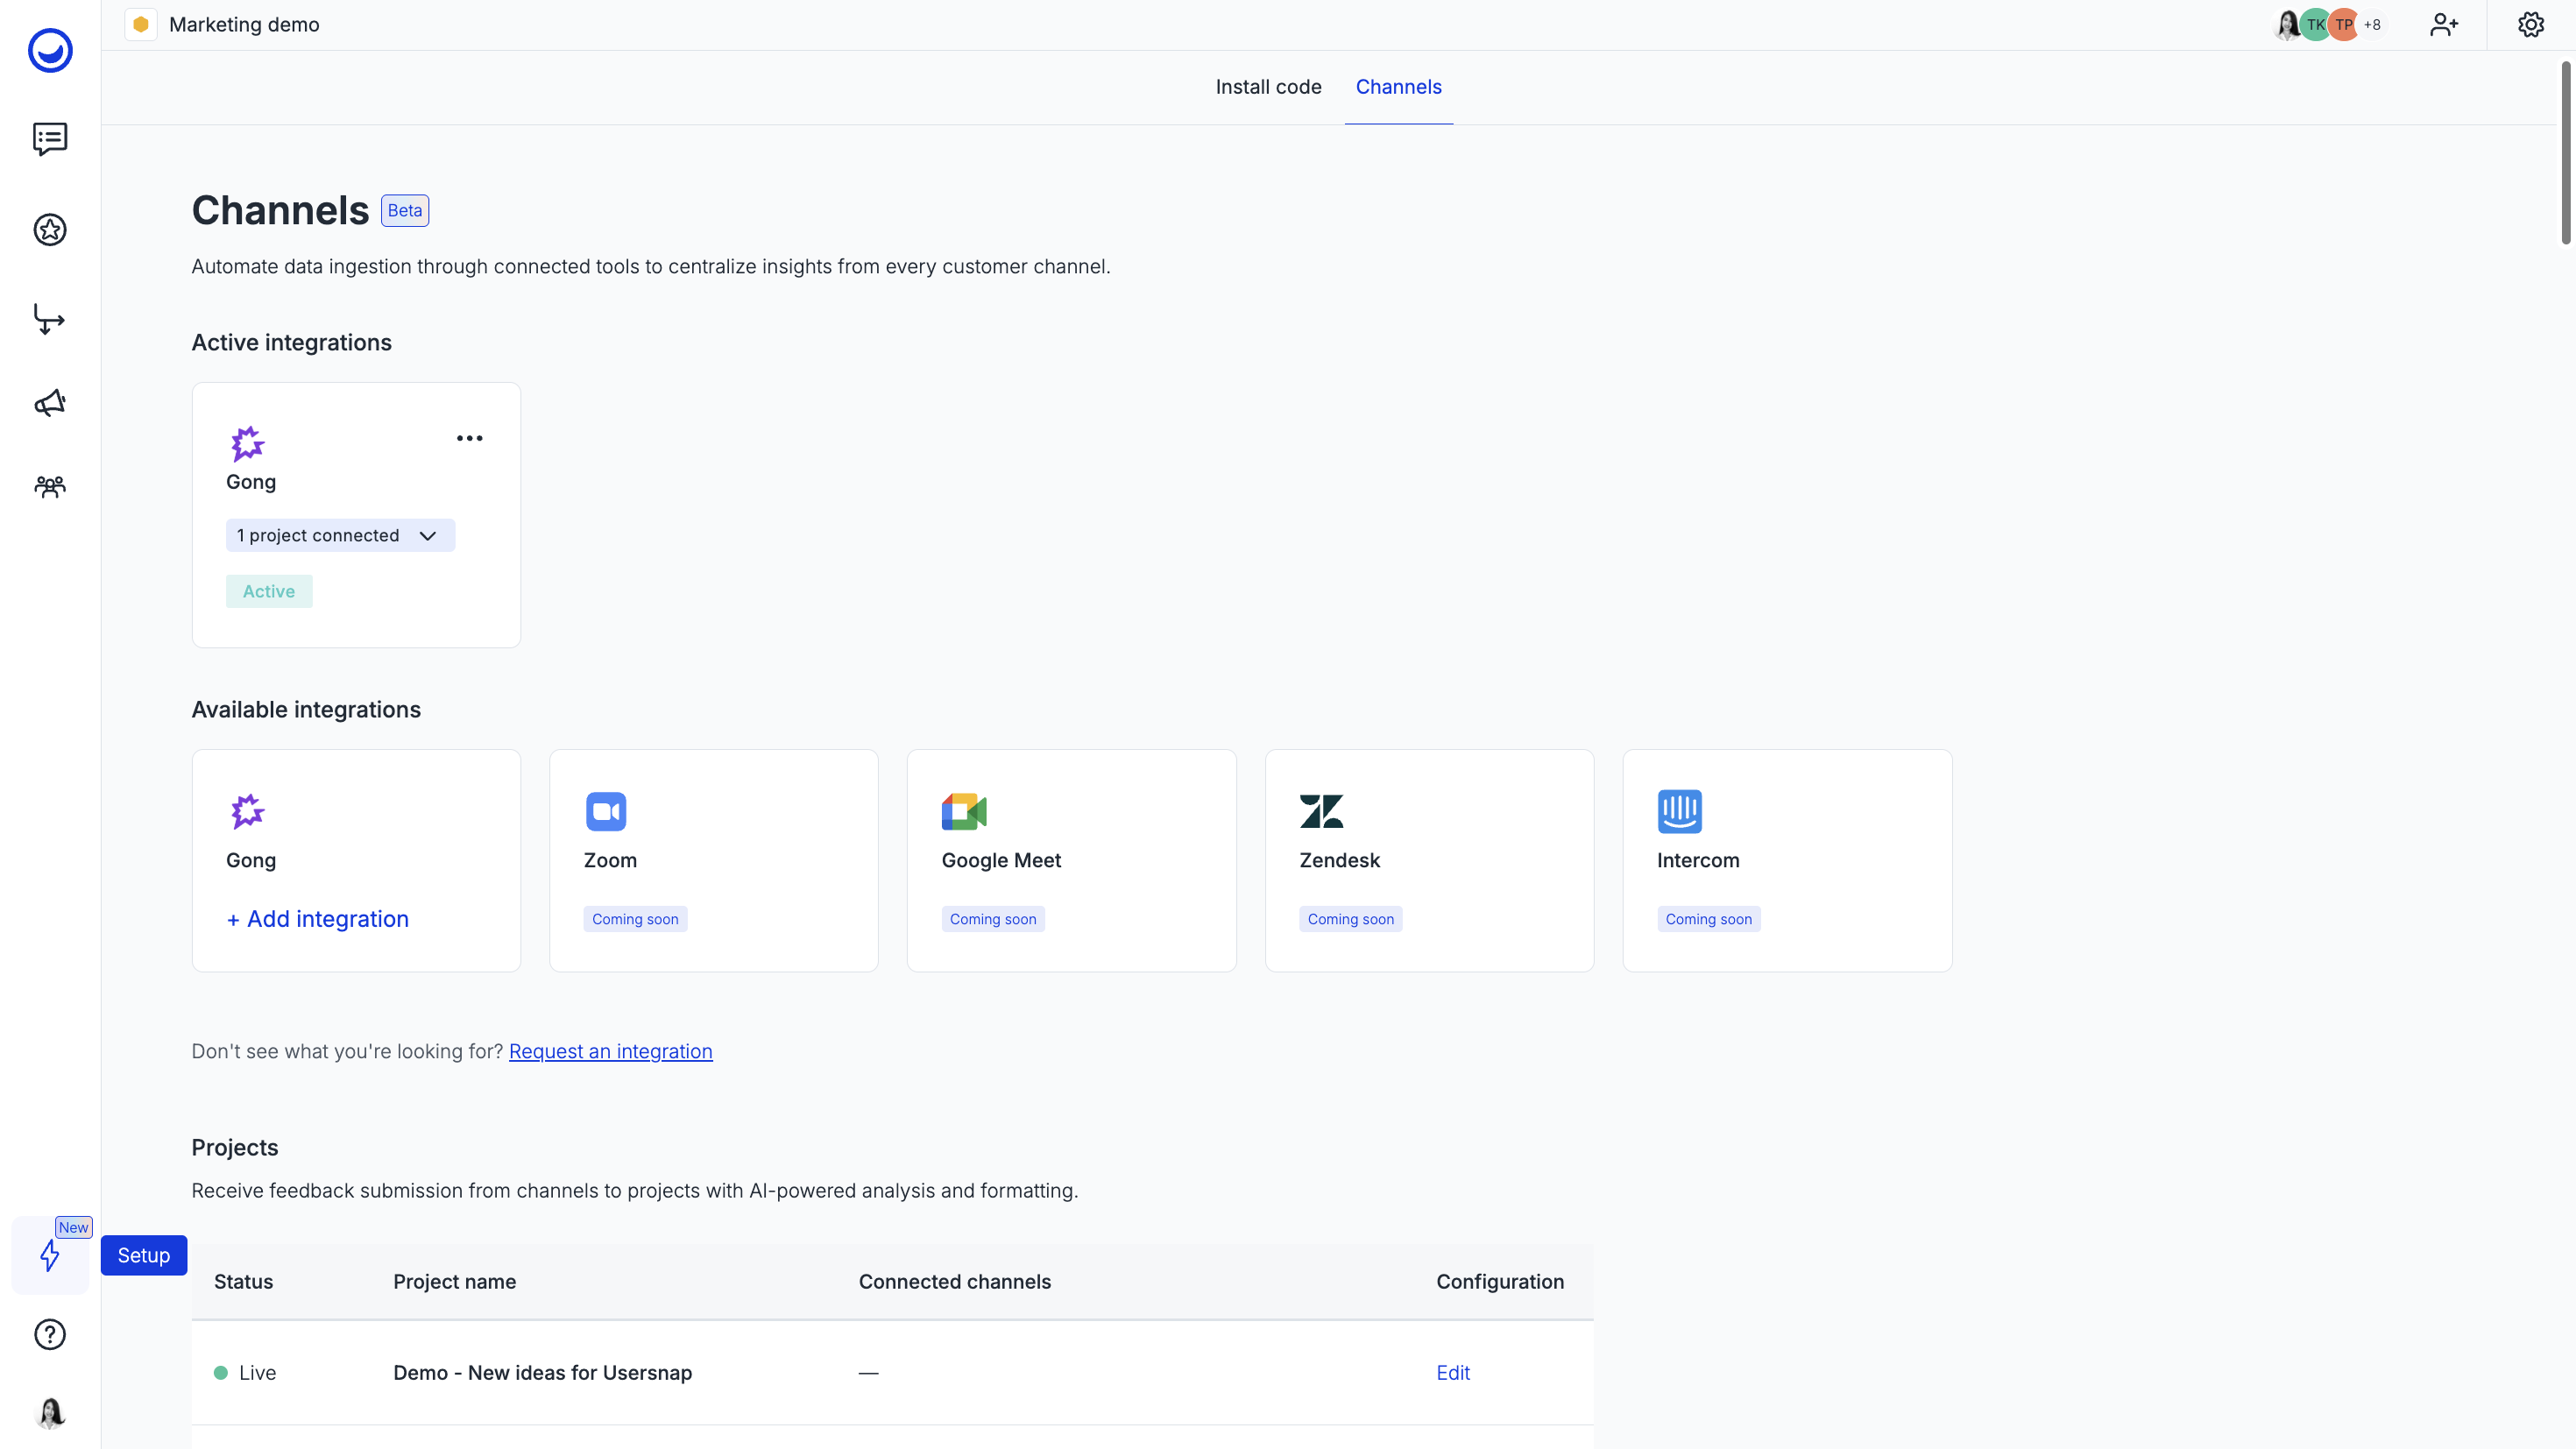This screenshot has height=1449, width=2576.
Task: Click the page vertical scrollbar
Action: [x=2565, y=152]
